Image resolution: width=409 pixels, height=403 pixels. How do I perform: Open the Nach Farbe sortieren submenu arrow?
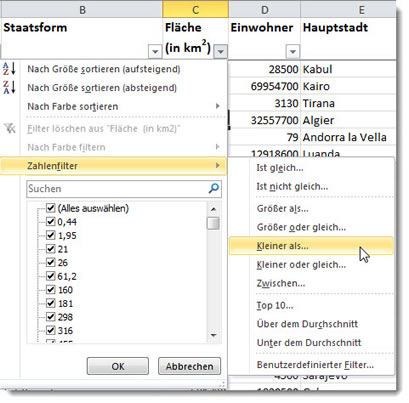point(217,106)
